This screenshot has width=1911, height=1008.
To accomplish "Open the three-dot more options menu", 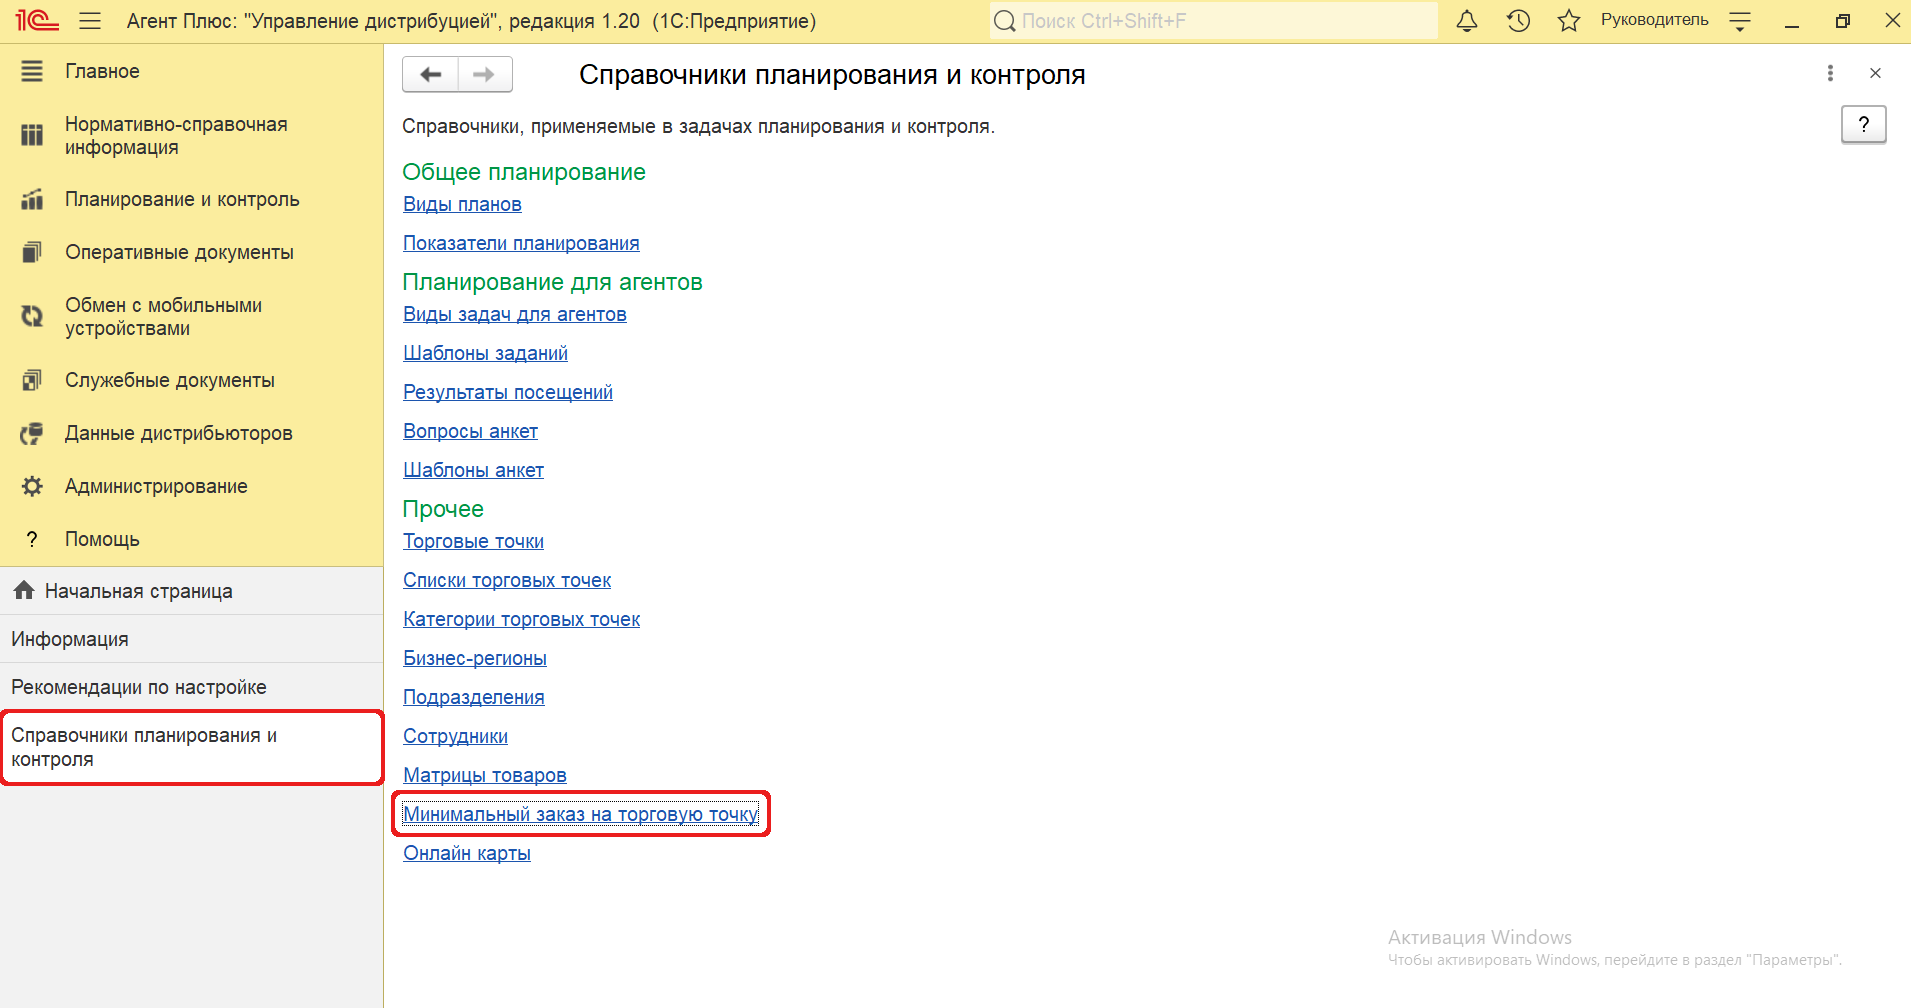I will [x=1830, y=73].
